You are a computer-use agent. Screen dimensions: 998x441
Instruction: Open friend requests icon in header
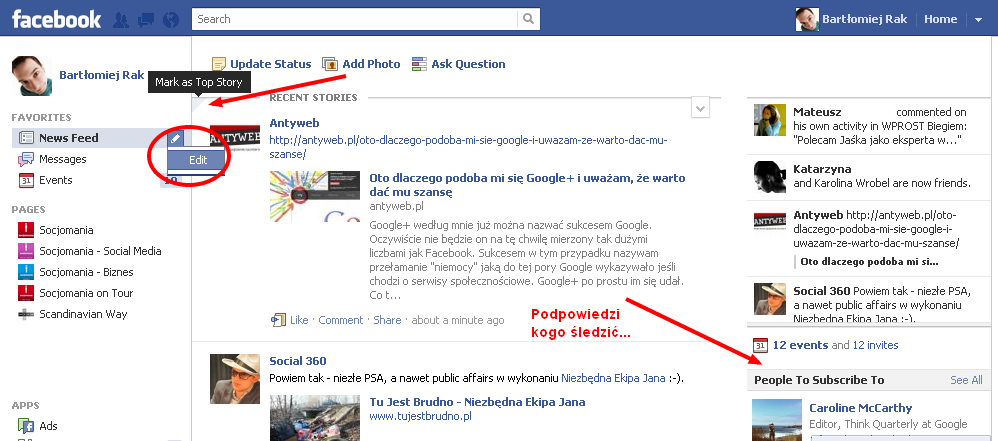[121, 20]
